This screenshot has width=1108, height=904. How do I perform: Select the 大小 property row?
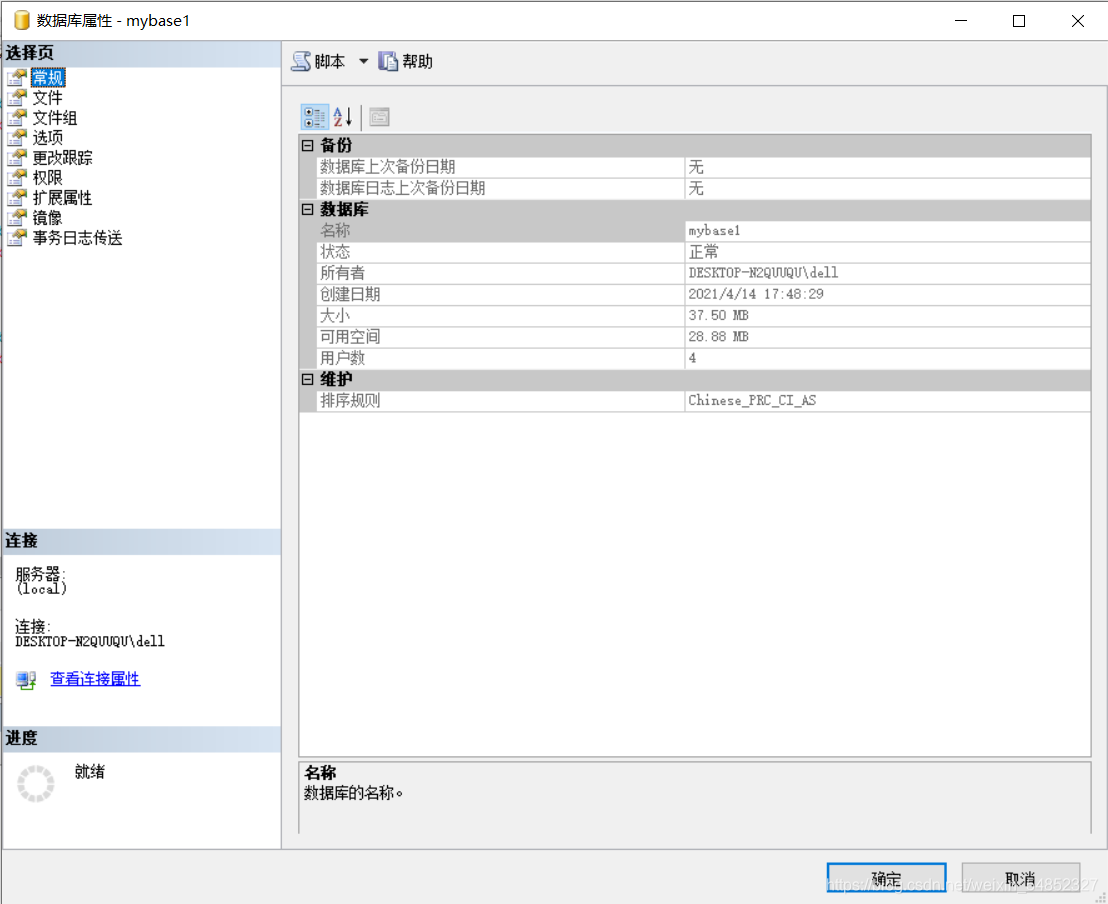pyautogui.click(x=704, y=315)
